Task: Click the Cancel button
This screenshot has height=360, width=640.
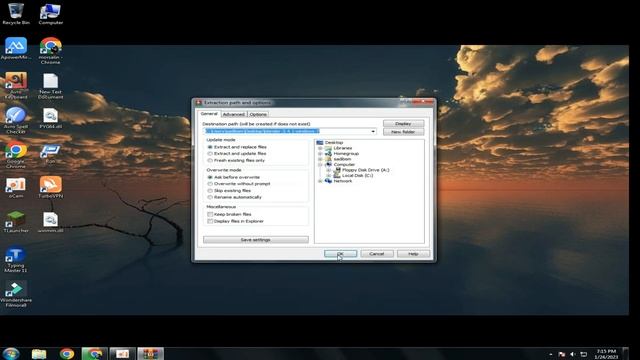Action: tap(377, 254)
